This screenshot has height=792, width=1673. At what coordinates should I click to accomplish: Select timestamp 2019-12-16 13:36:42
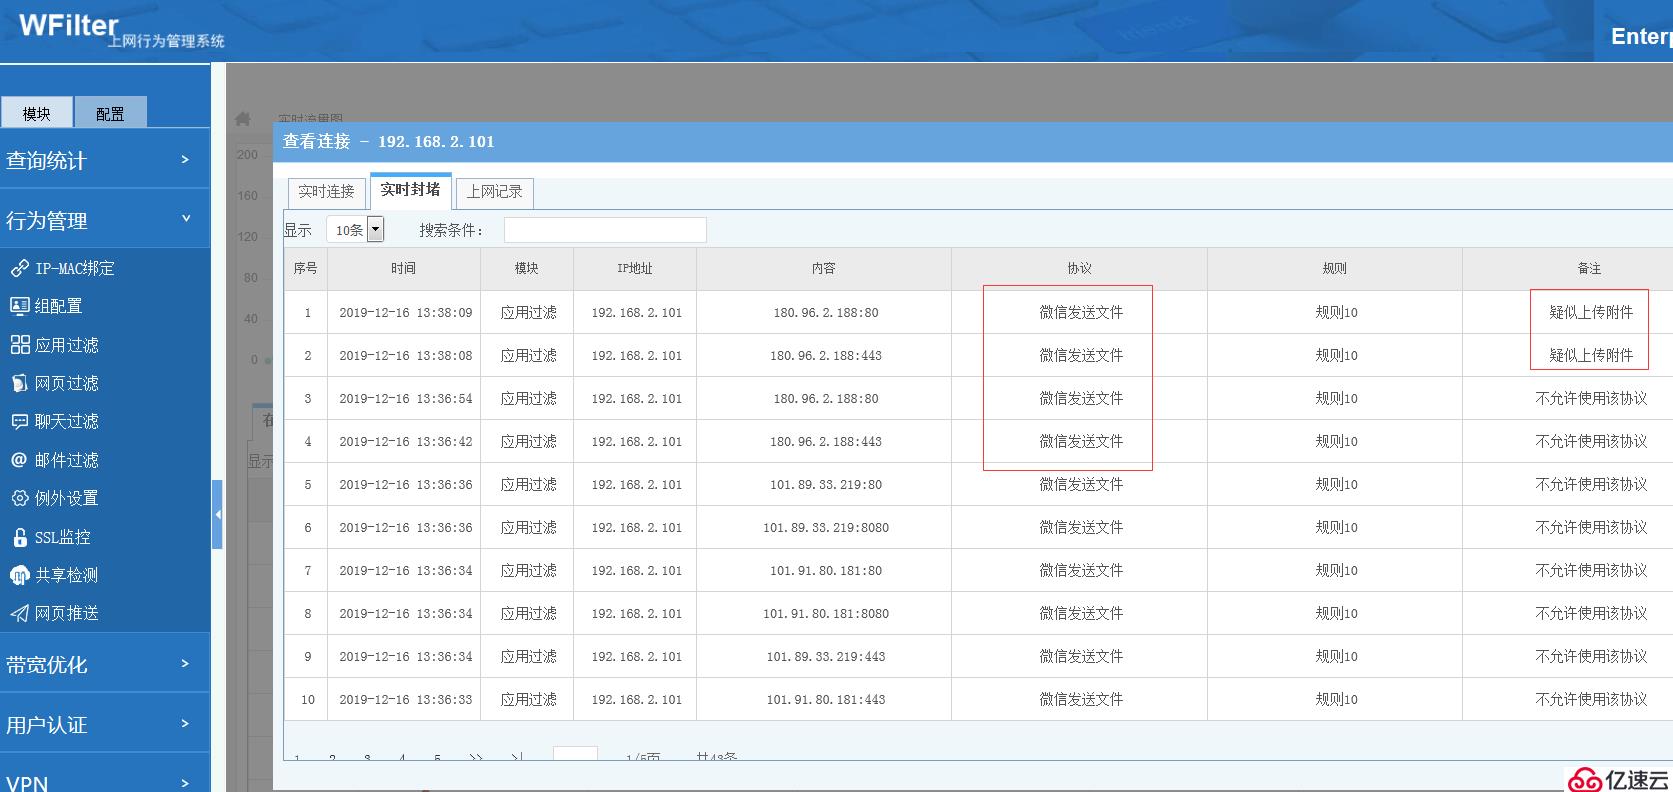click(405, 441)
